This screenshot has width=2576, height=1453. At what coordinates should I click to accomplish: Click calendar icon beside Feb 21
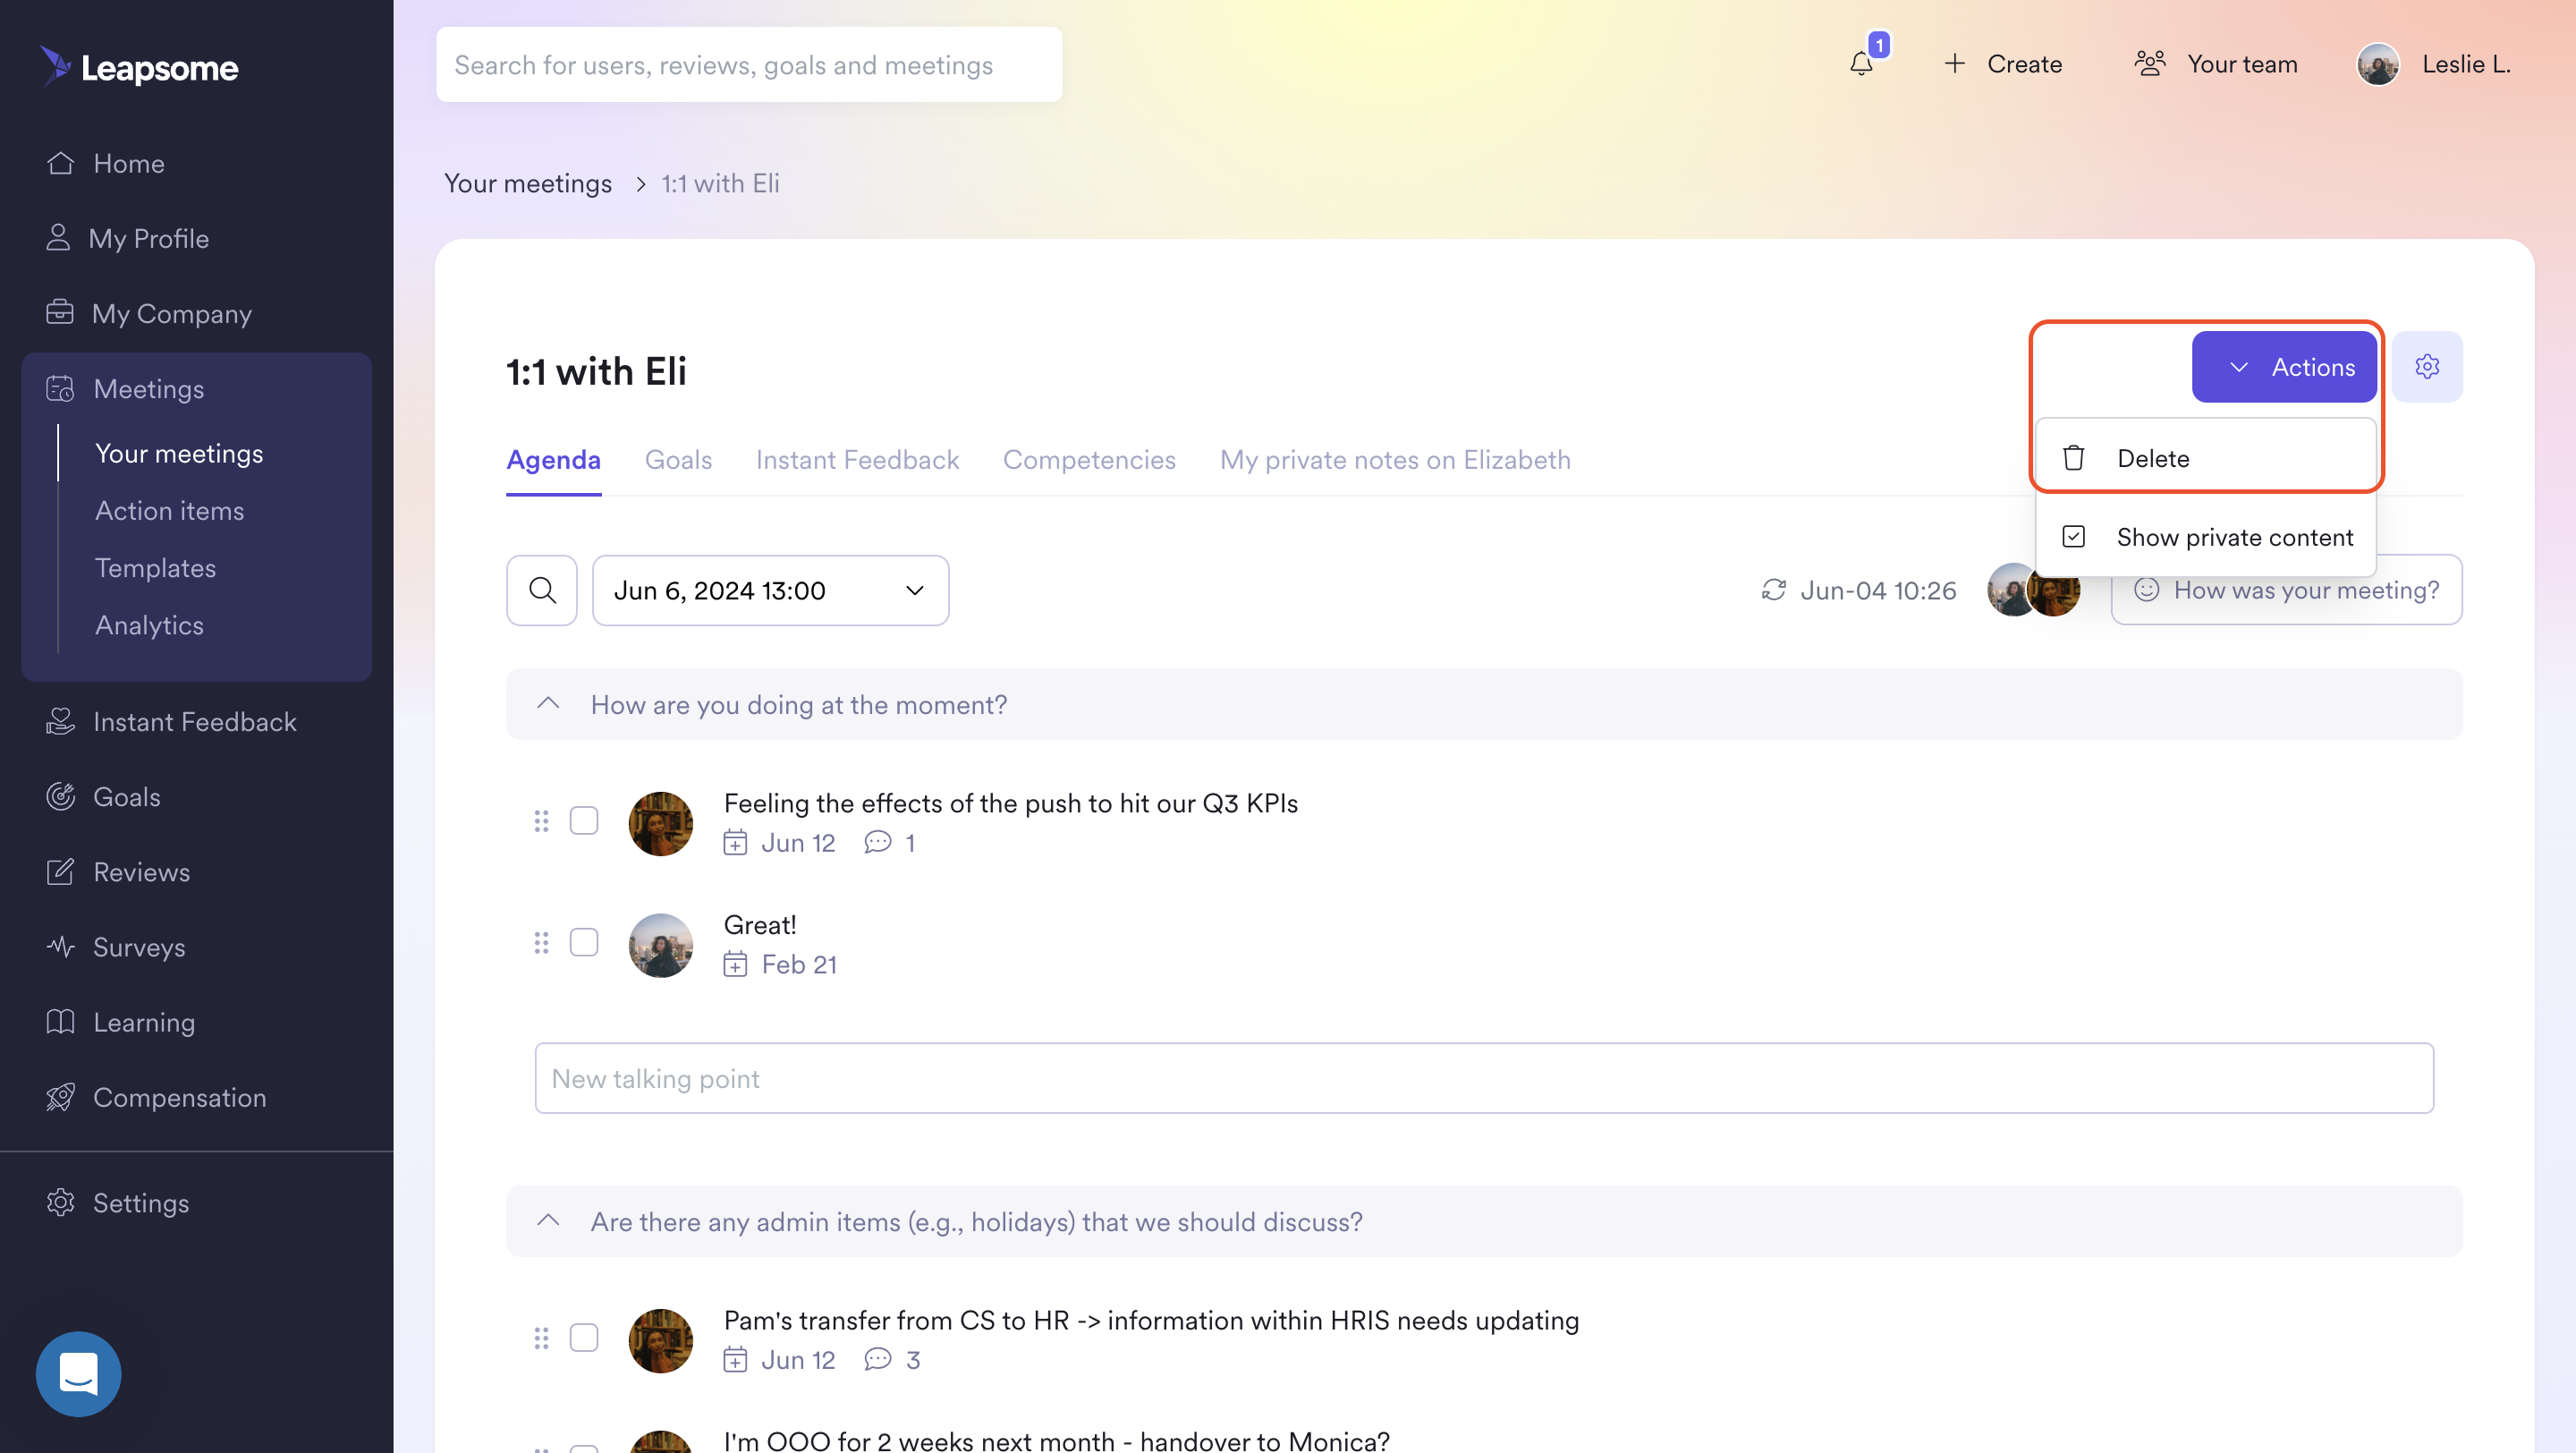(735, 965)
